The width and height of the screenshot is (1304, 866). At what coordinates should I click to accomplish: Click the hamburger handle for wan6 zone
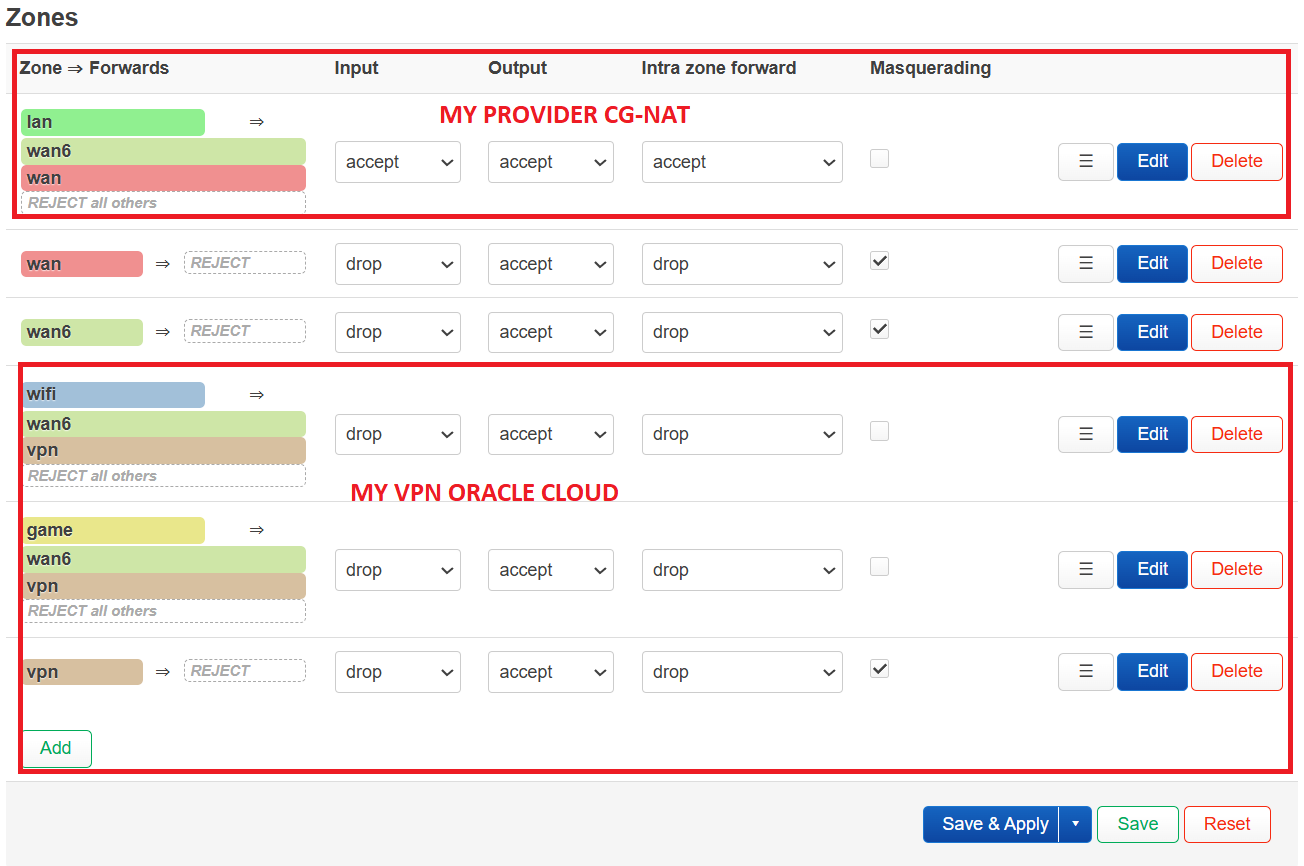pyautogui.click(x=1086, y=332)
